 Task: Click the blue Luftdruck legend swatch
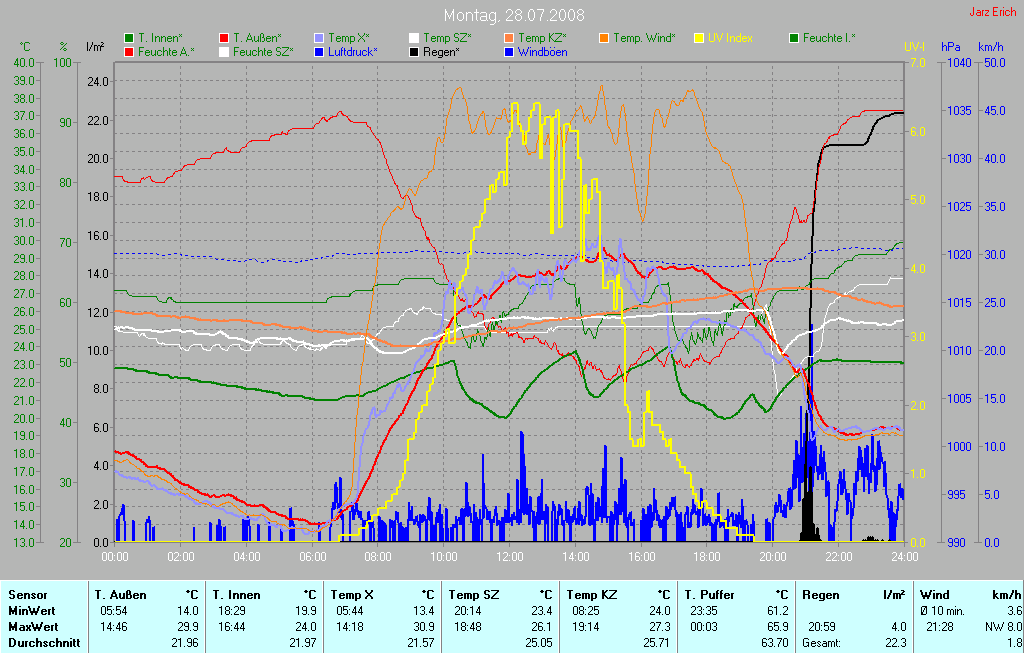[x=319, y=52]
